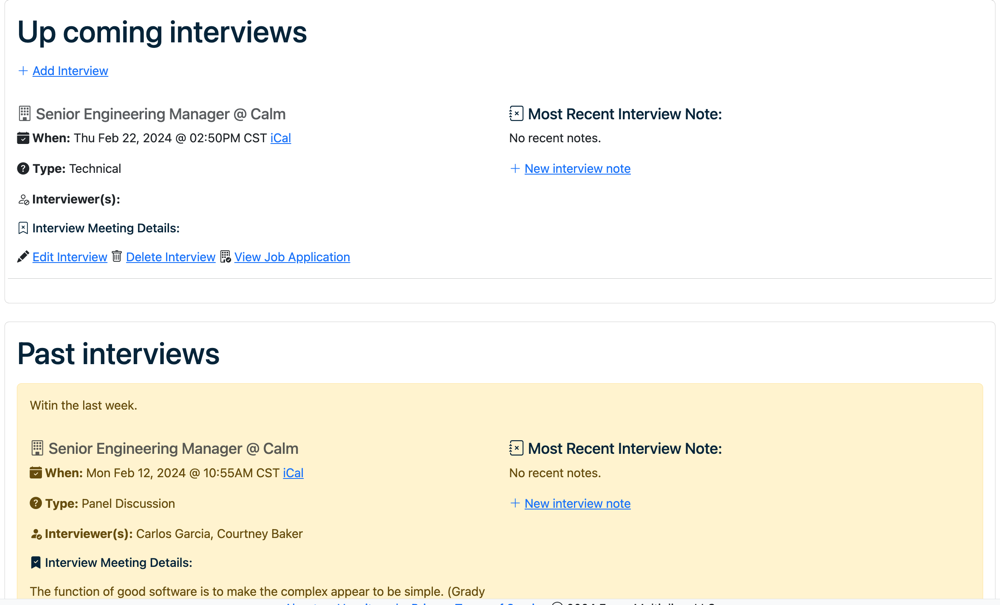The image size is (1000, 605).
Task: Click the Up coming interviews heading
Action: [x=162, y=33]
